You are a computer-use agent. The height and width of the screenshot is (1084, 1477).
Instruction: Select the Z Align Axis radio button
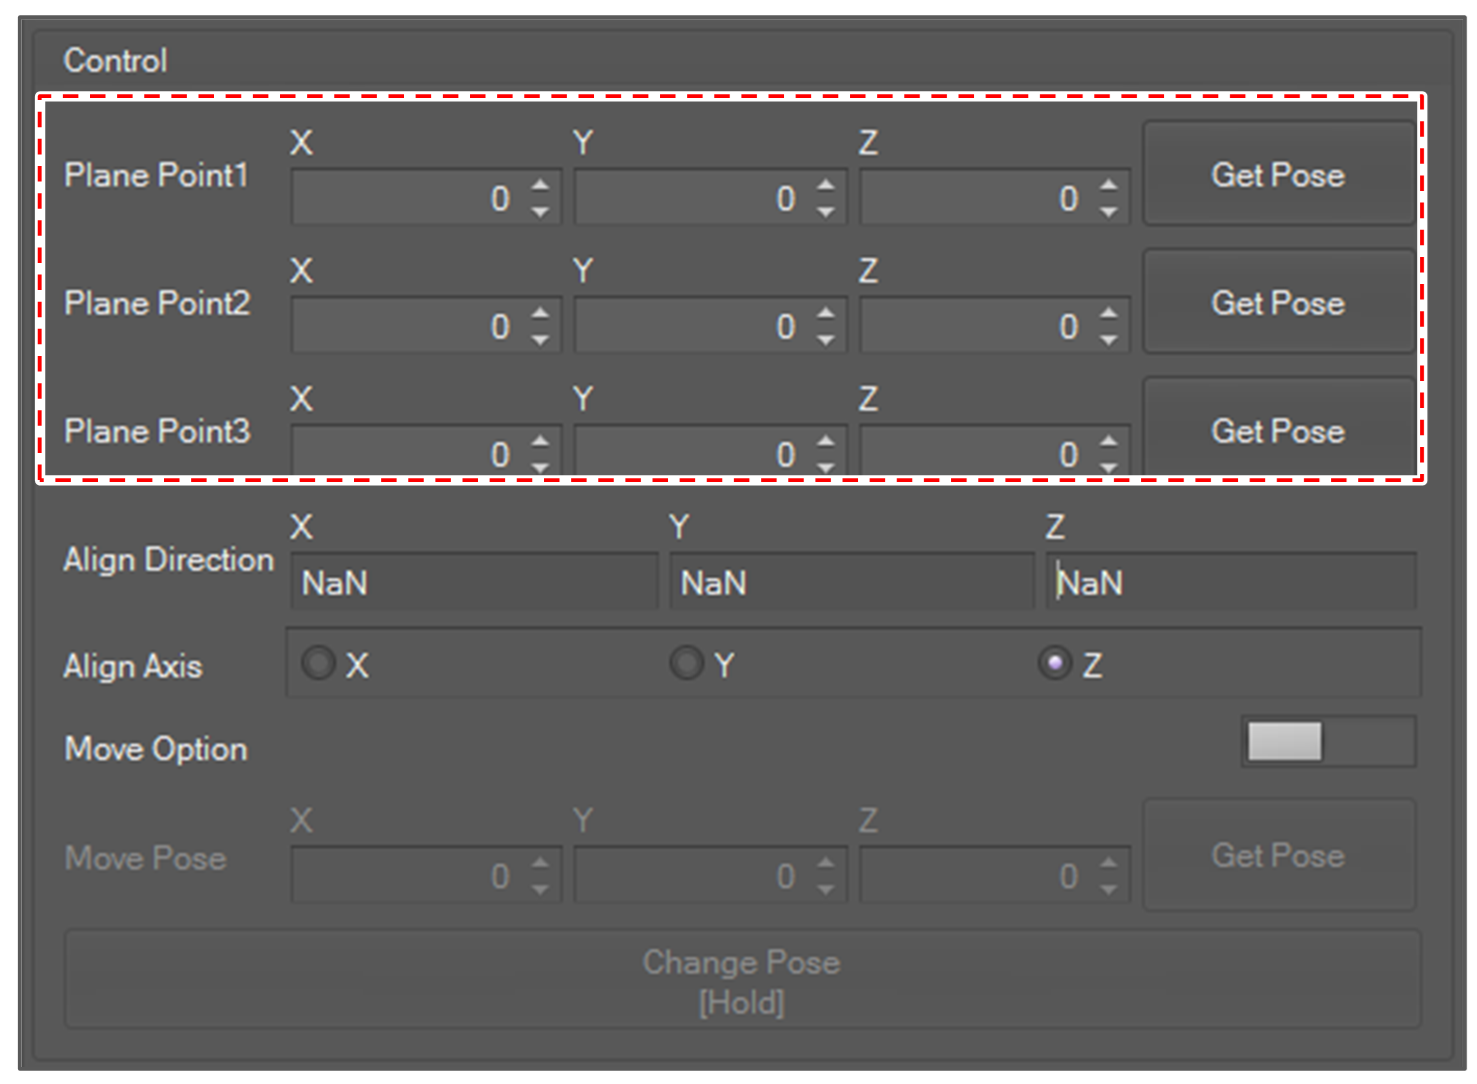pyautogui.click(x=1055, y=664)
